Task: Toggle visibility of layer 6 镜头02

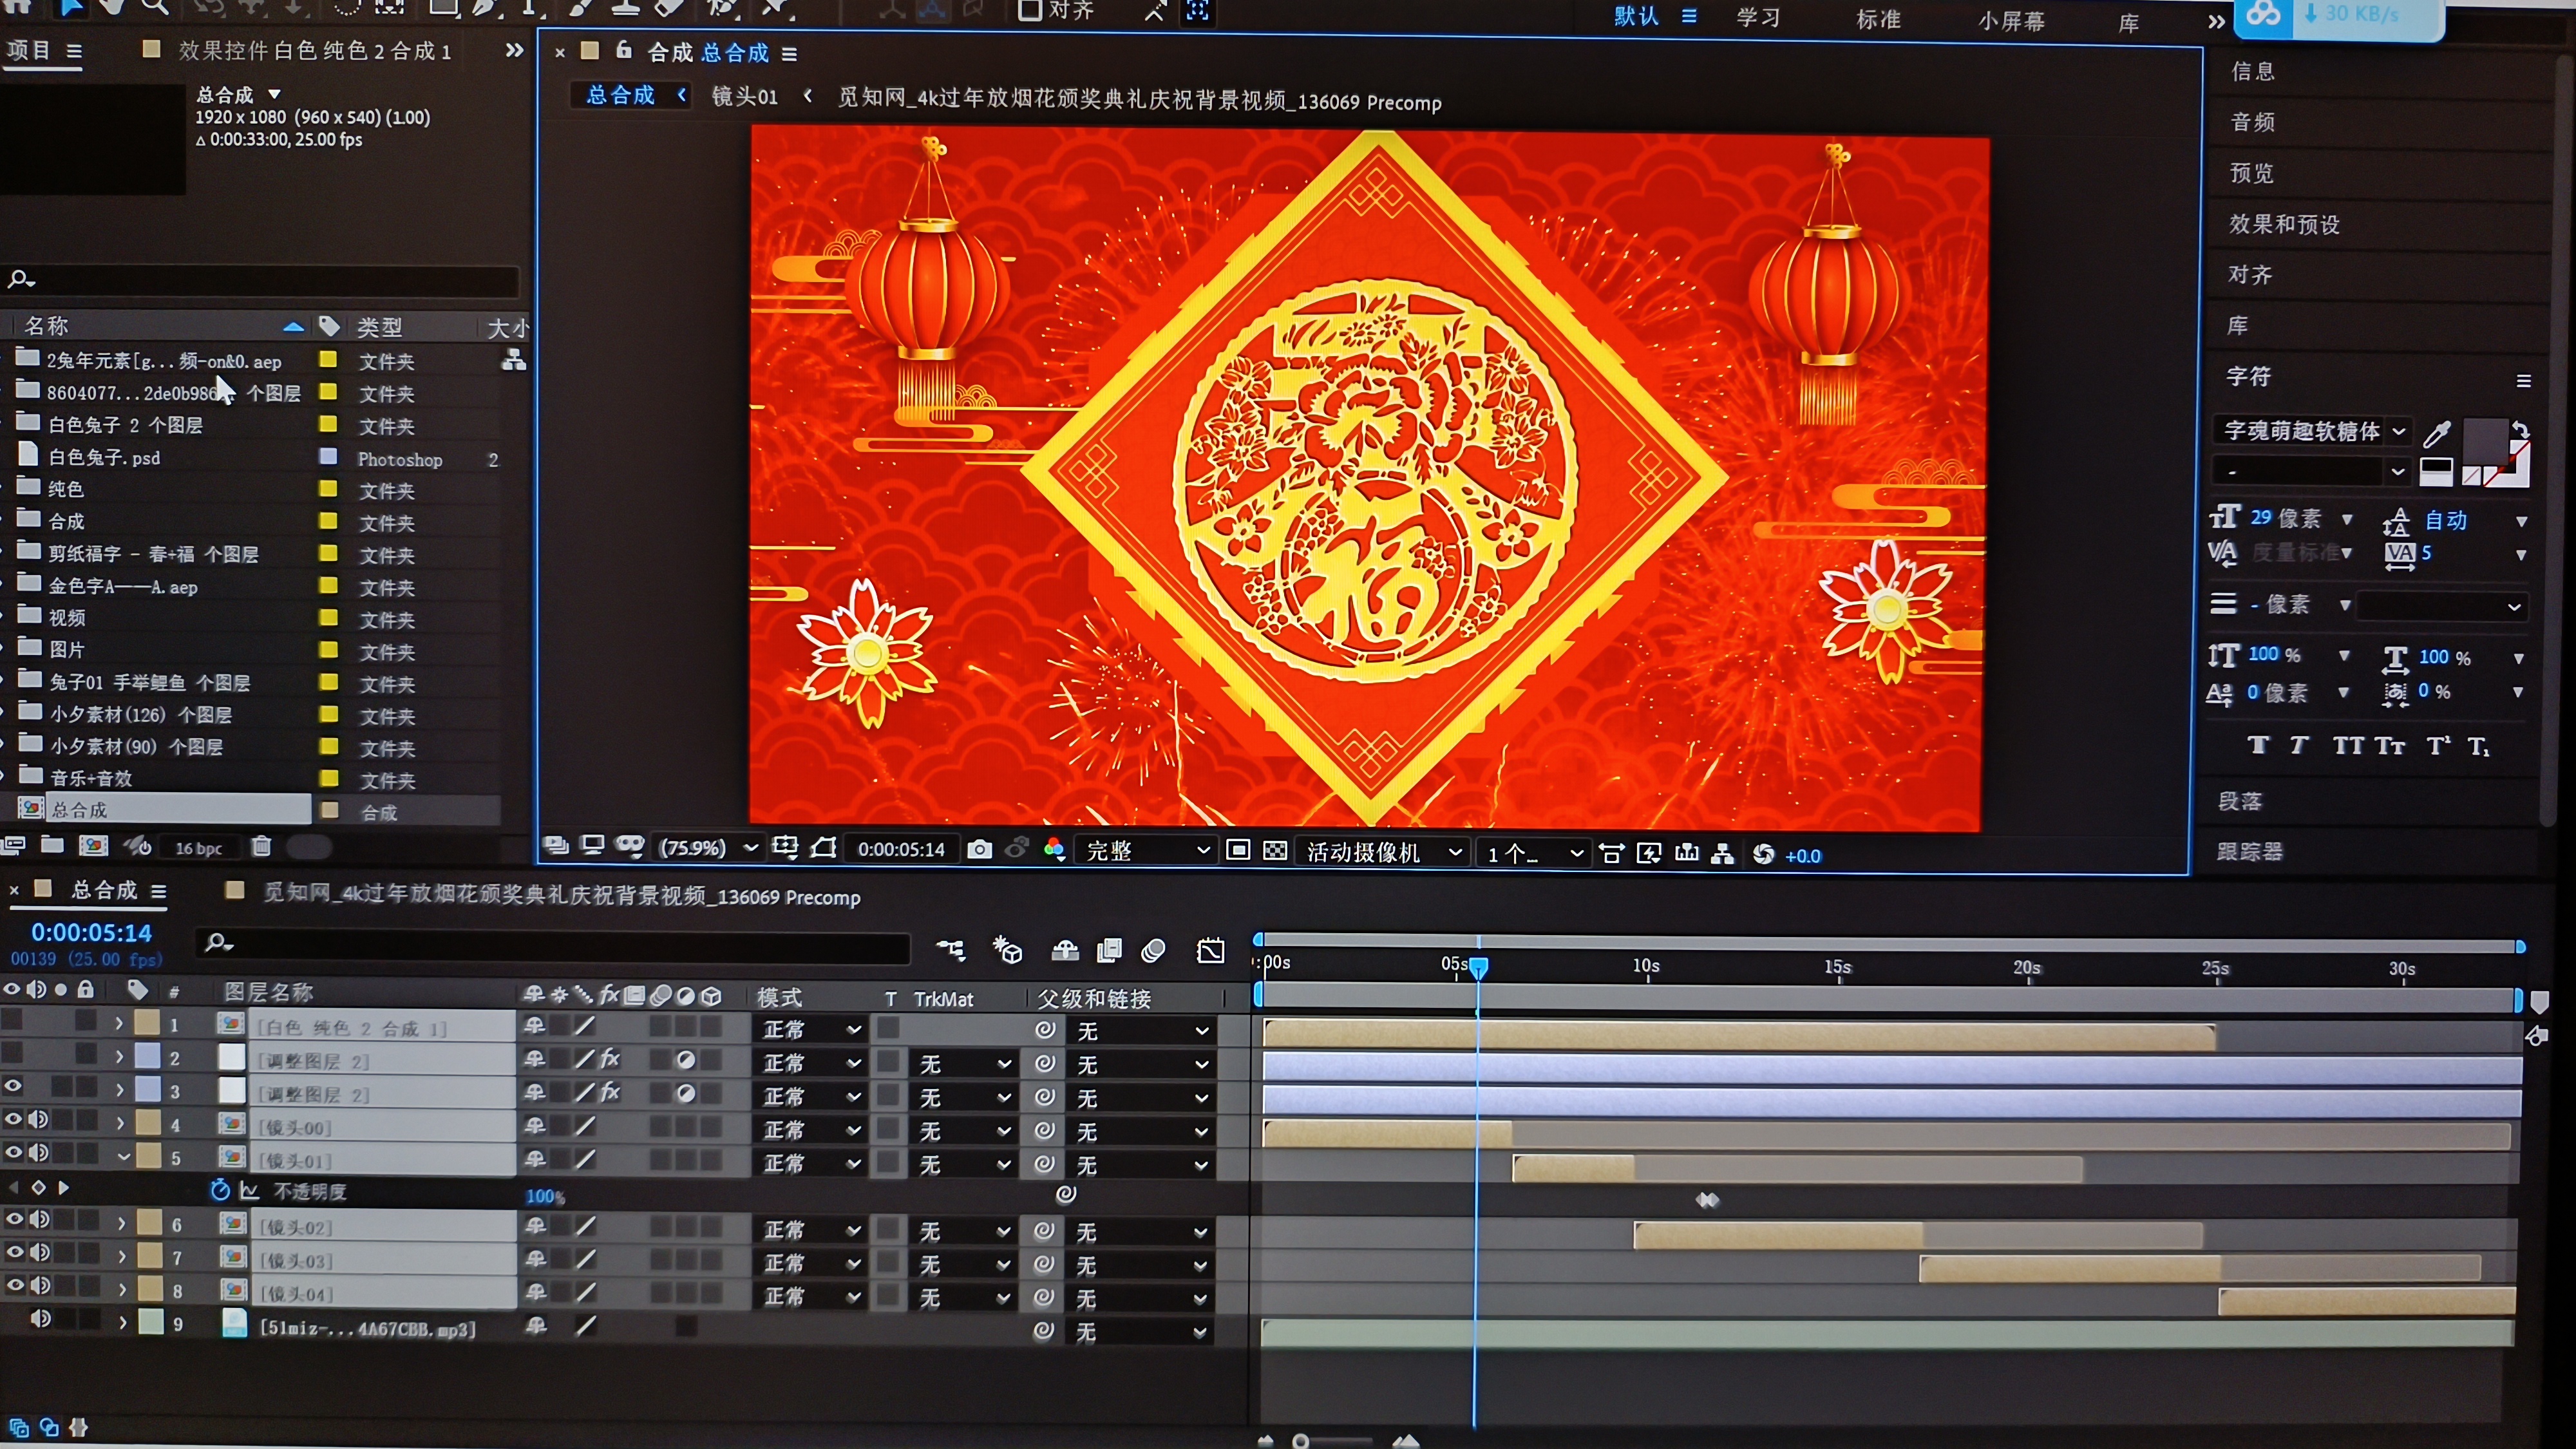Action: coord(13,1219)
